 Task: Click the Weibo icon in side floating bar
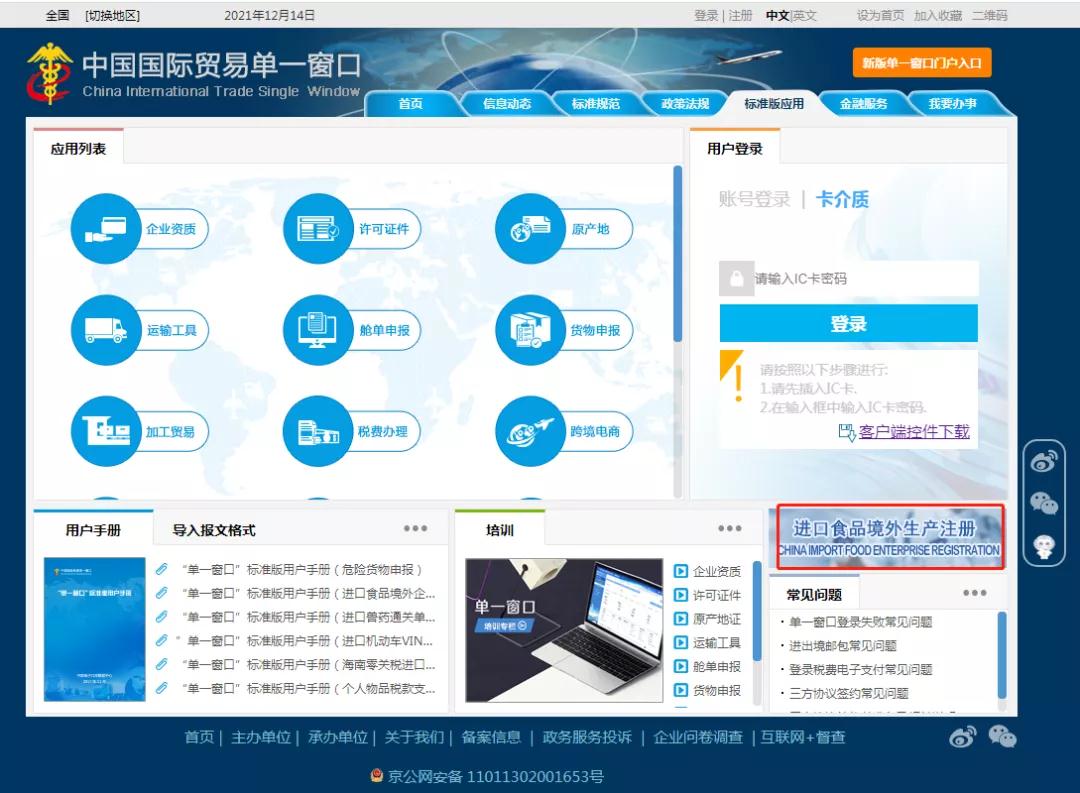(1043, 461)
